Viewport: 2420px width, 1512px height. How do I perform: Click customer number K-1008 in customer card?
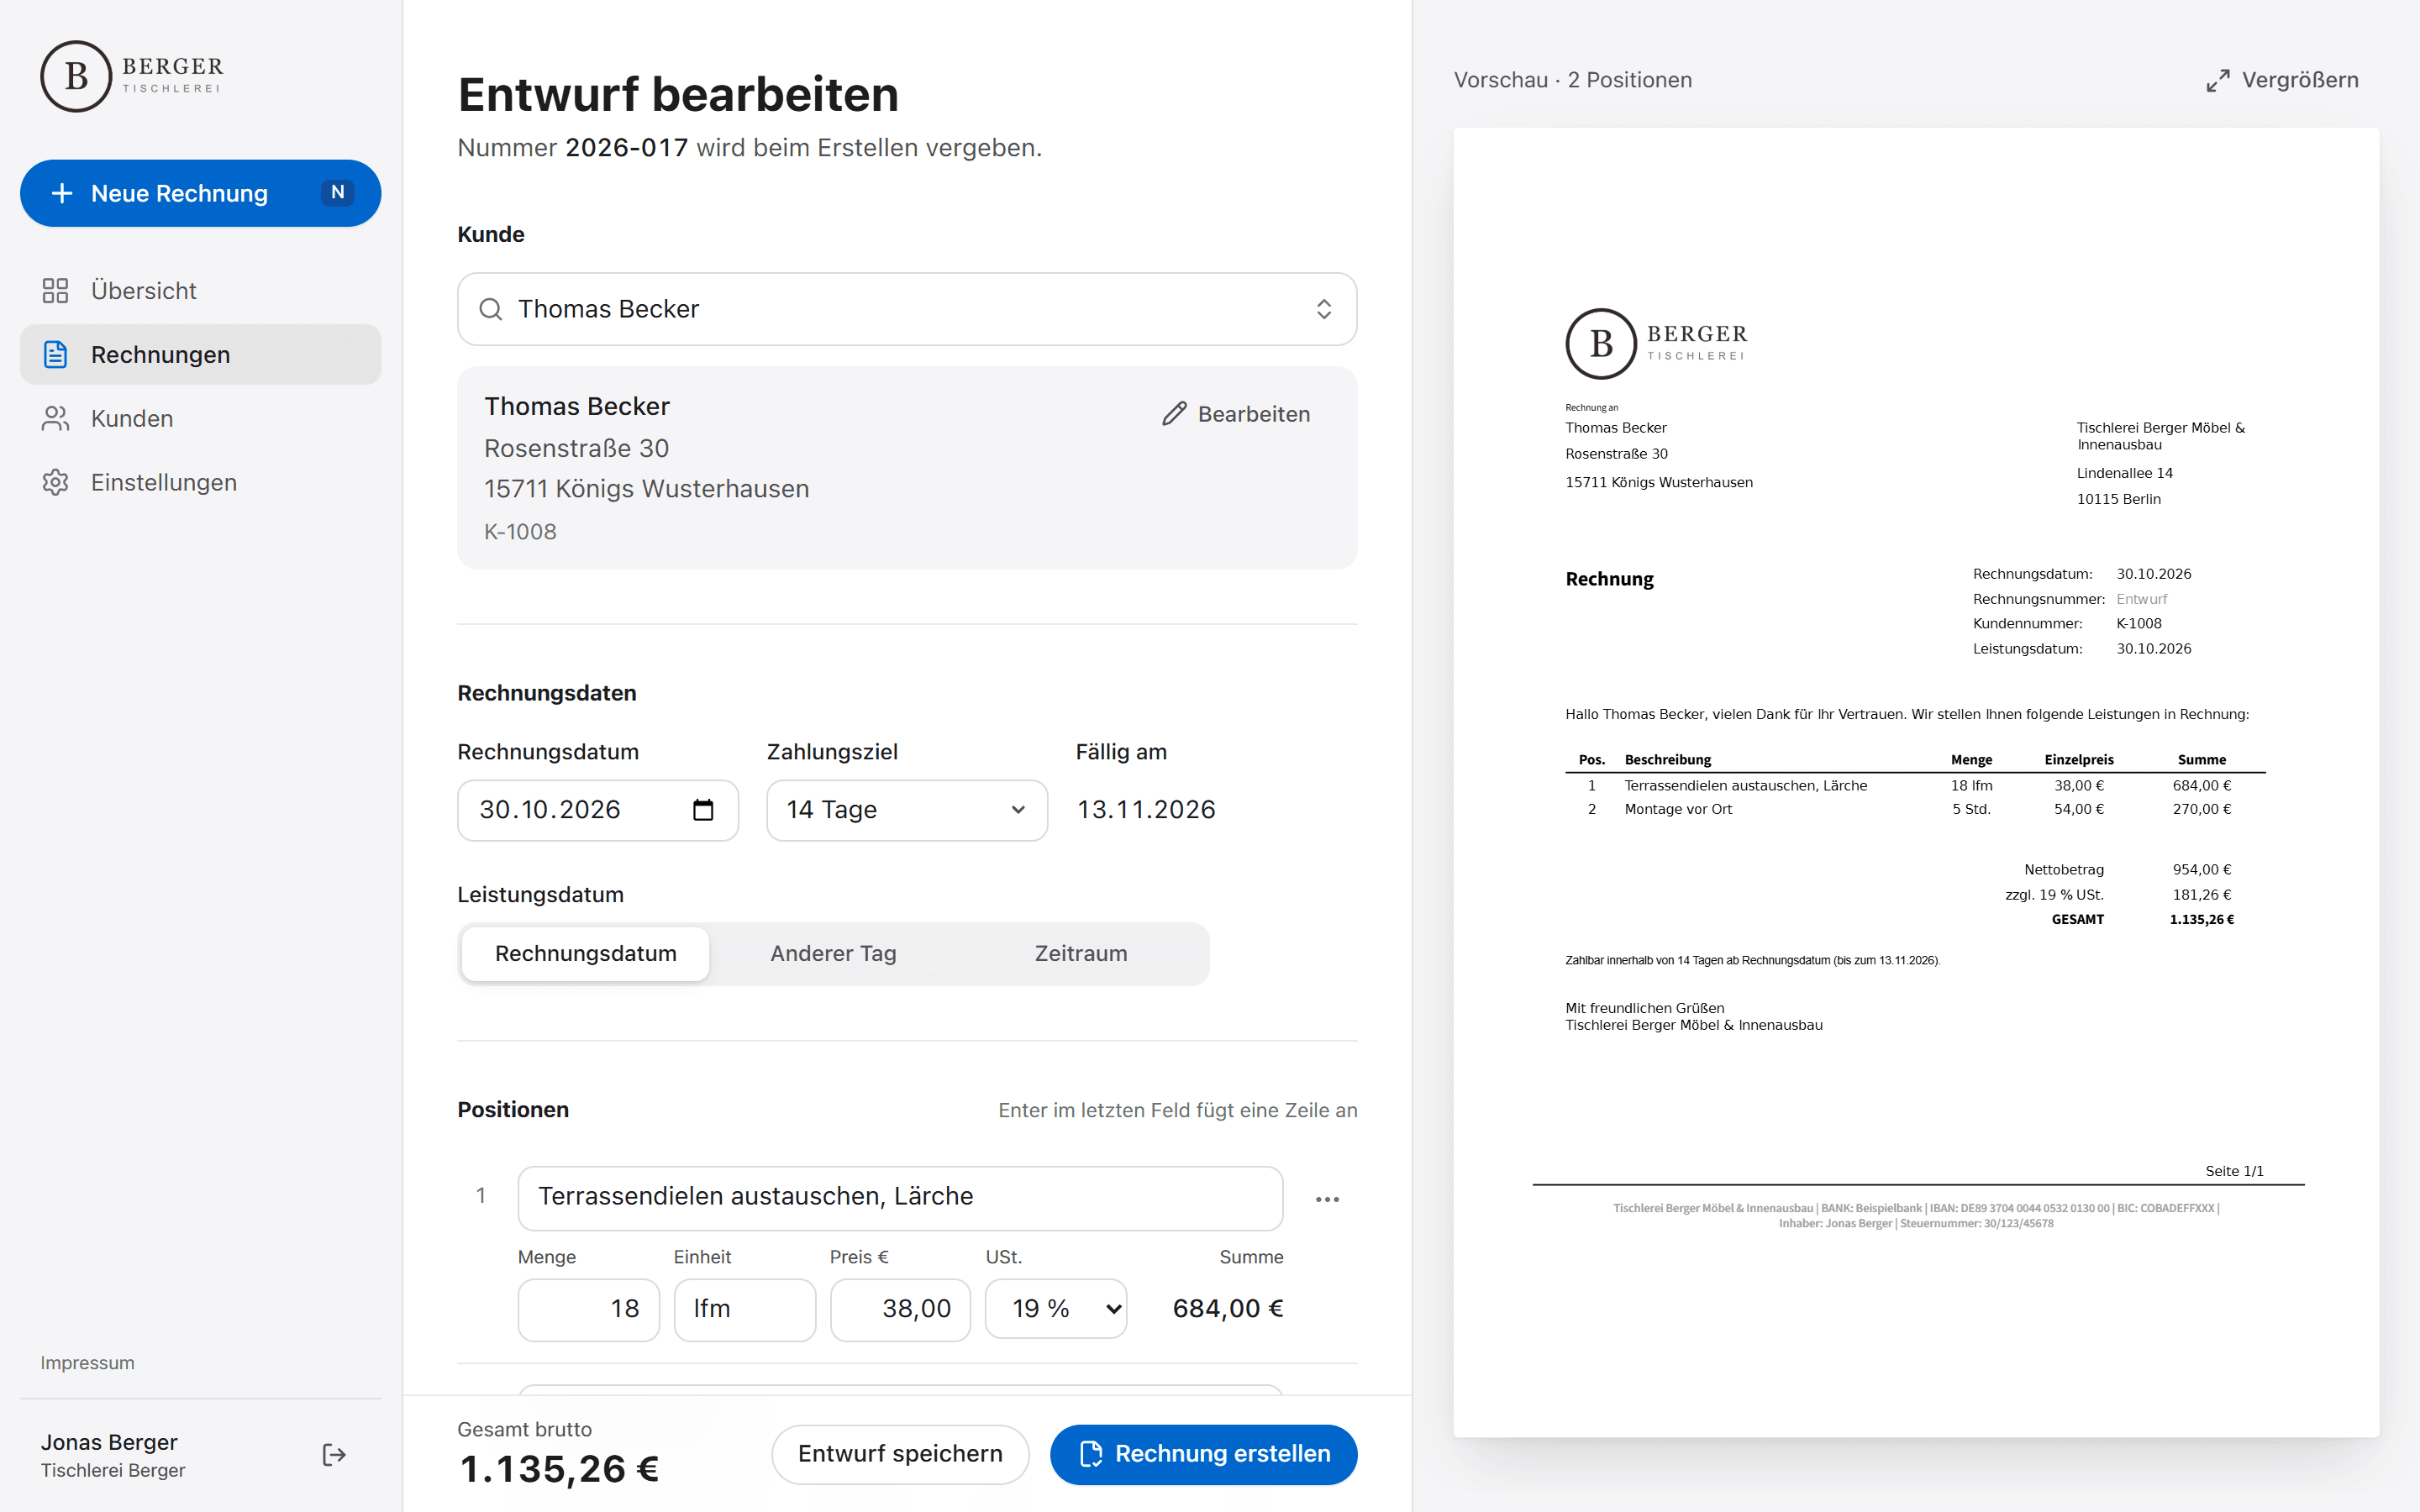coord(520,532)
